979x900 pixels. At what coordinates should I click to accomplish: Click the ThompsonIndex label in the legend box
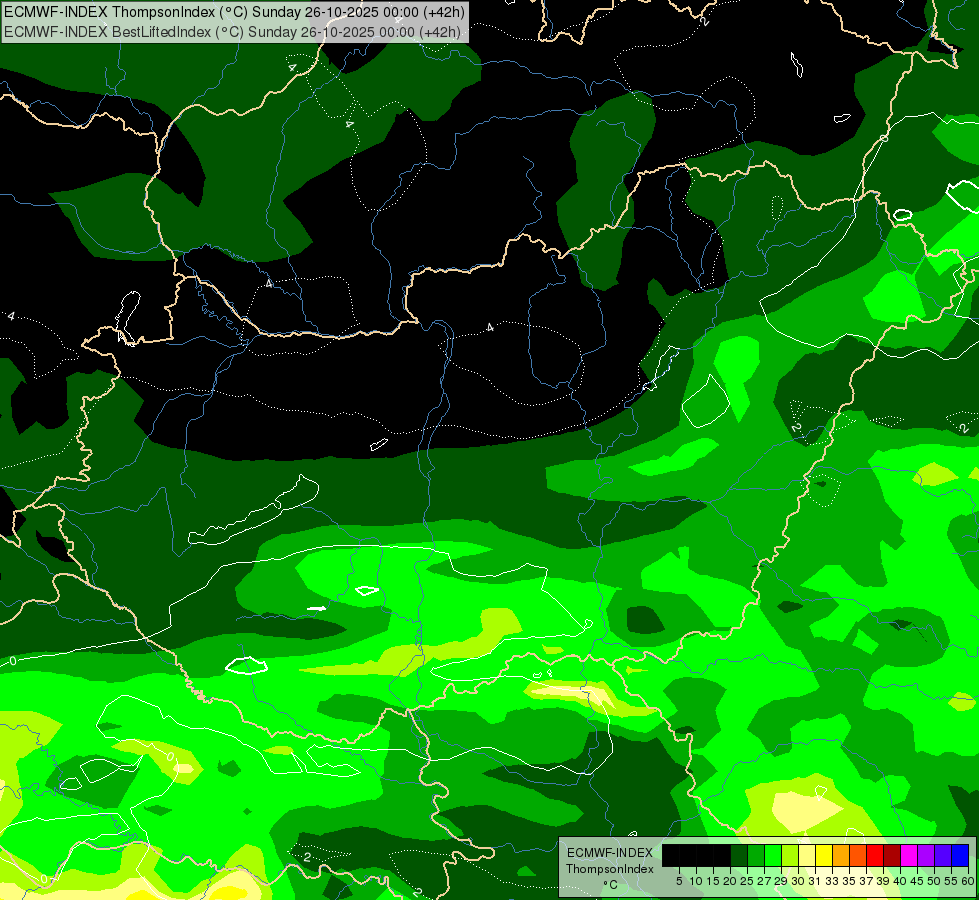click(x=610, y=869)
